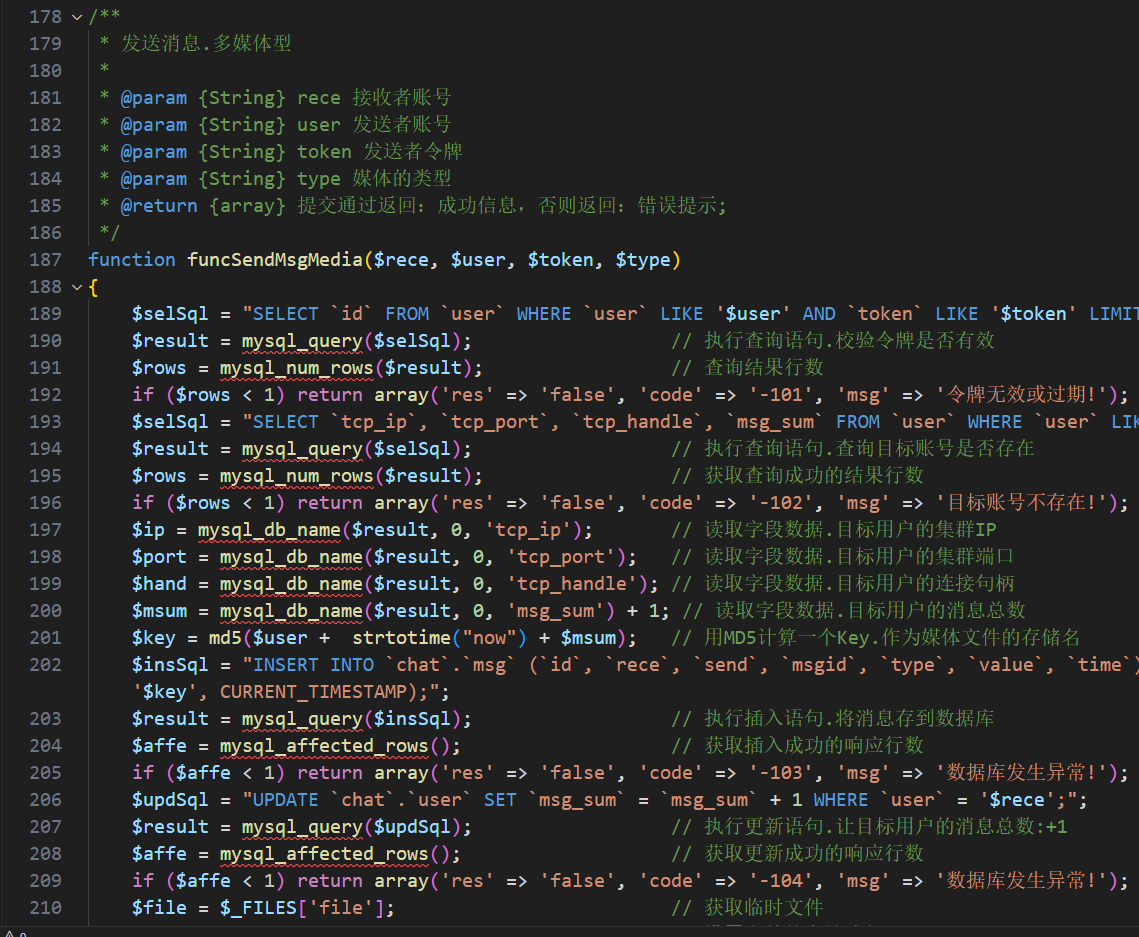Click line number 202 in the gutter
Image resolution: width=1139 pixels, height=937 pixels.
45,665
